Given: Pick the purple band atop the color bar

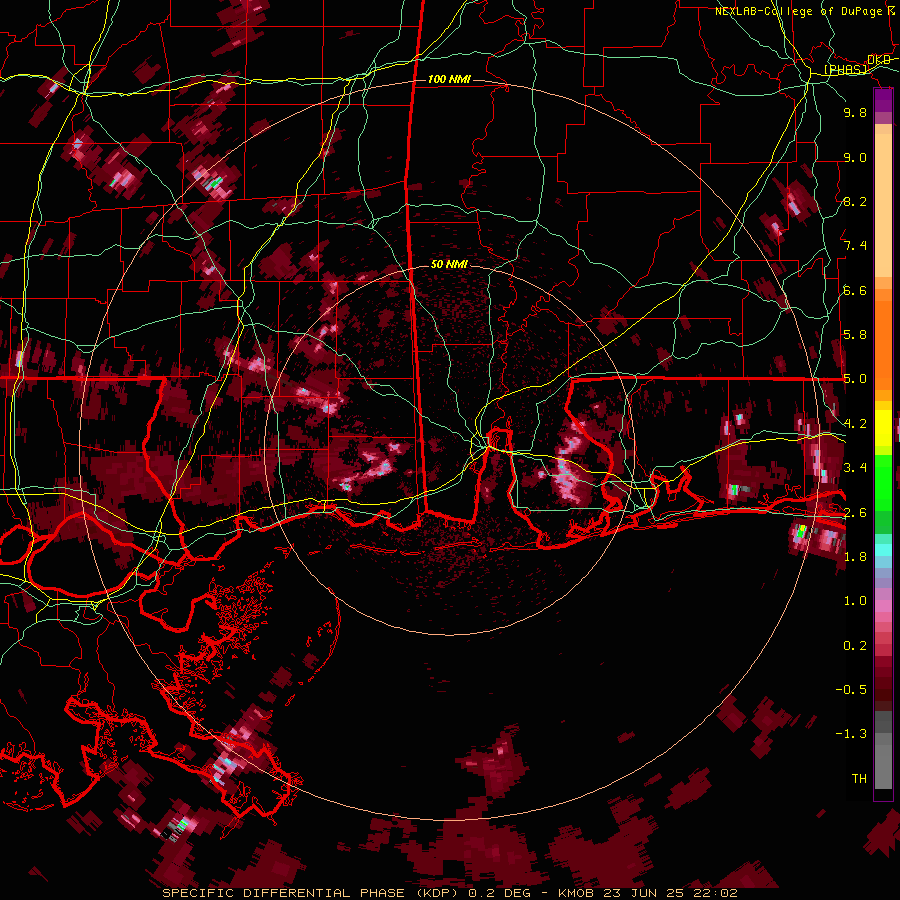Looking at the screenshot, I should tap(883, 100).
